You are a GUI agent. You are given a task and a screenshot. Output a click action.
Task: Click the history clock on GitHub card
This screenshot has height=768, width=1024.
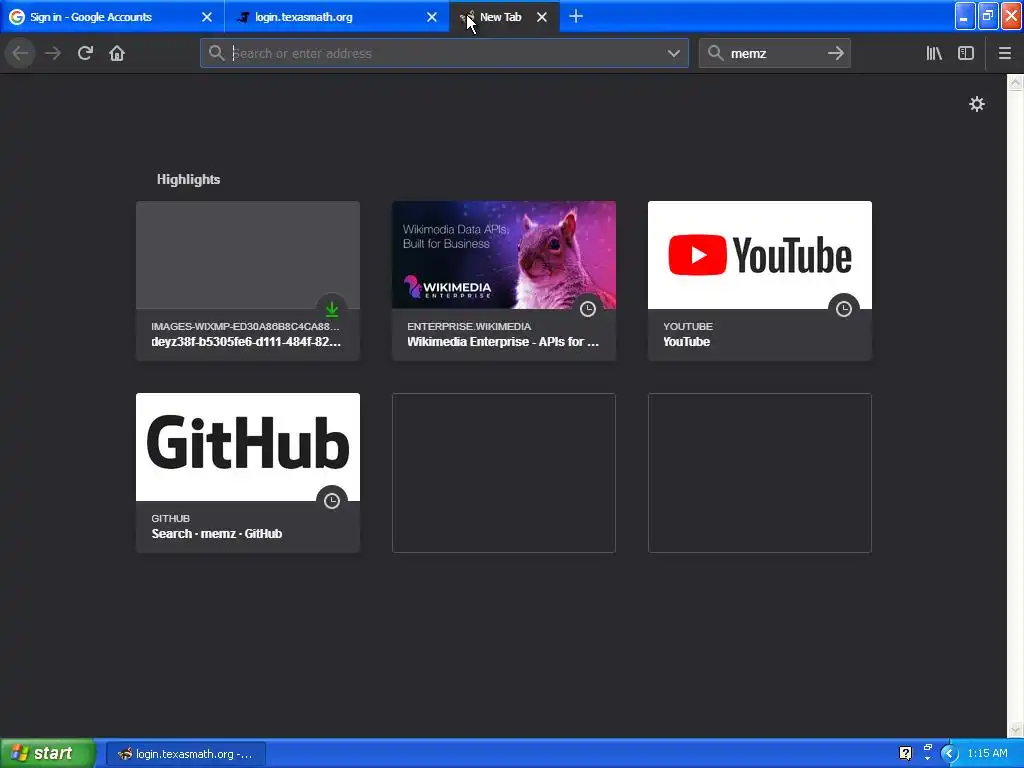coord(332,501)
